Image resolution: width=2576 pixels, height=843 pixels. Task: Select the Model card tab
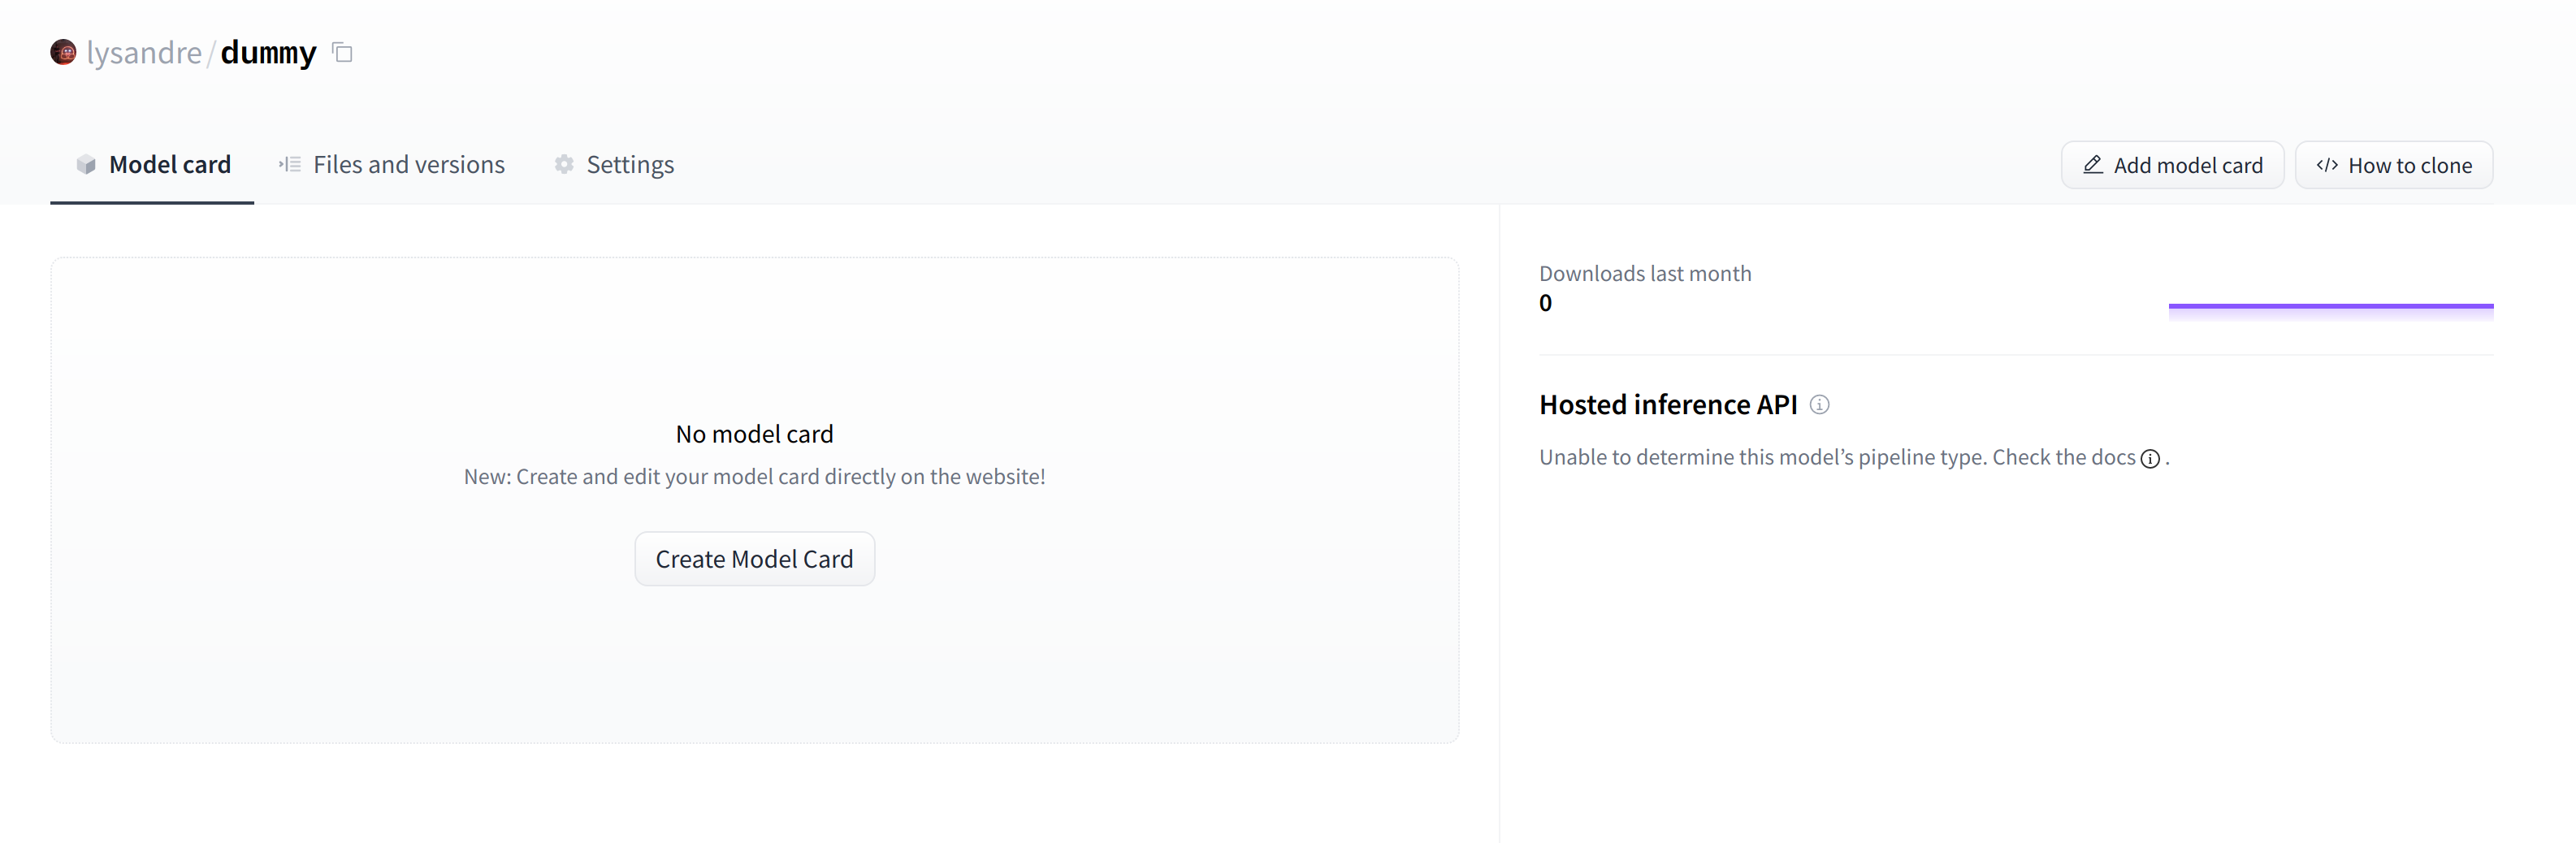(x=170, y=164)
